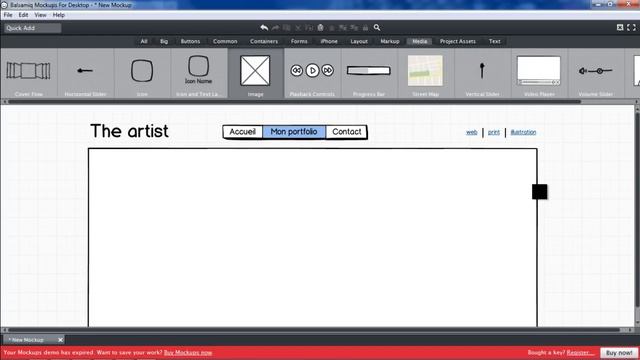Screen dimensions: 640x360
Task: Open the Help menu
Action: tap(59, 15)
